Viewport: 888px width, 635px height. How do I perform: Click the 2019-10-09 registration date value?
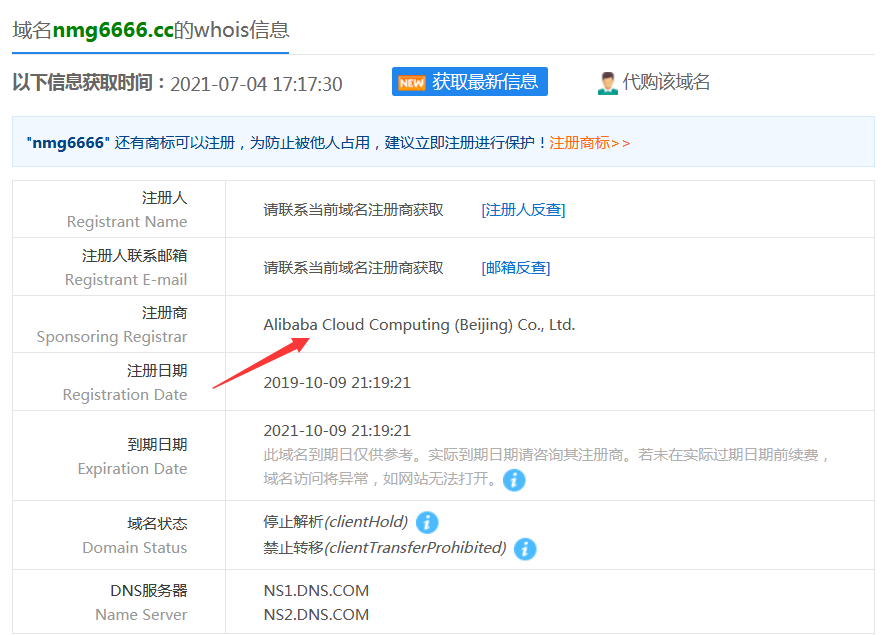pos(337,383)
